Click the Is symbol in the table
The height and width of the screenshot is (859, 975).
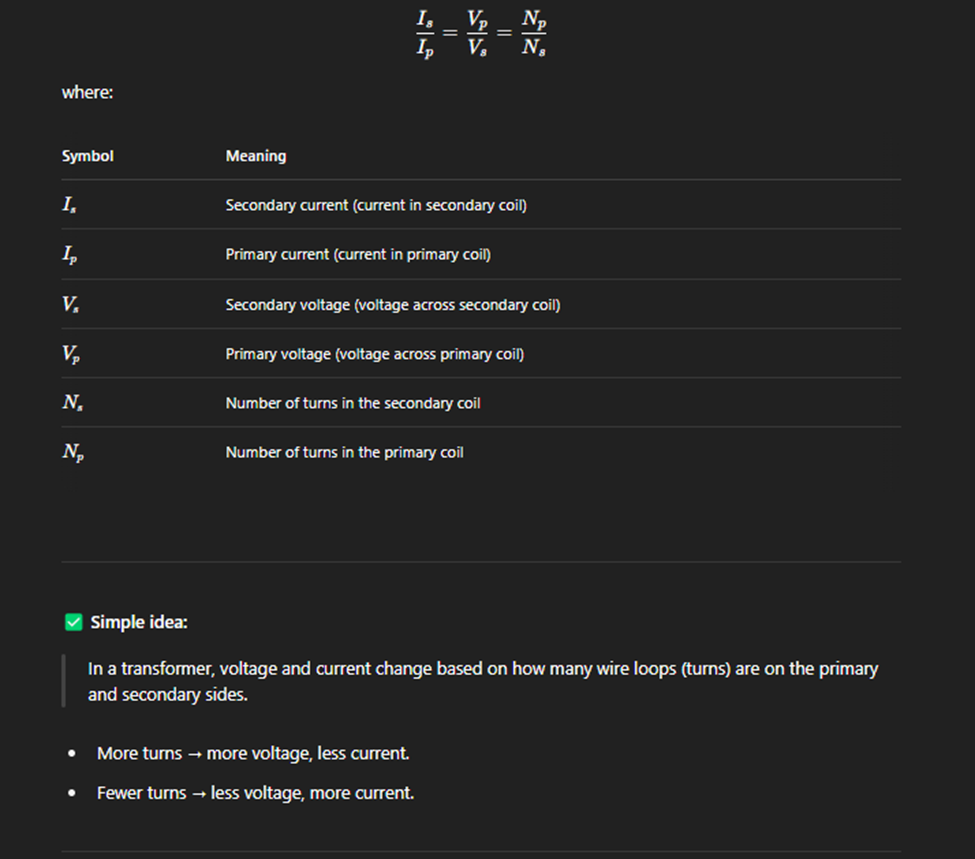pyautogui.click(x=70, y=206)
